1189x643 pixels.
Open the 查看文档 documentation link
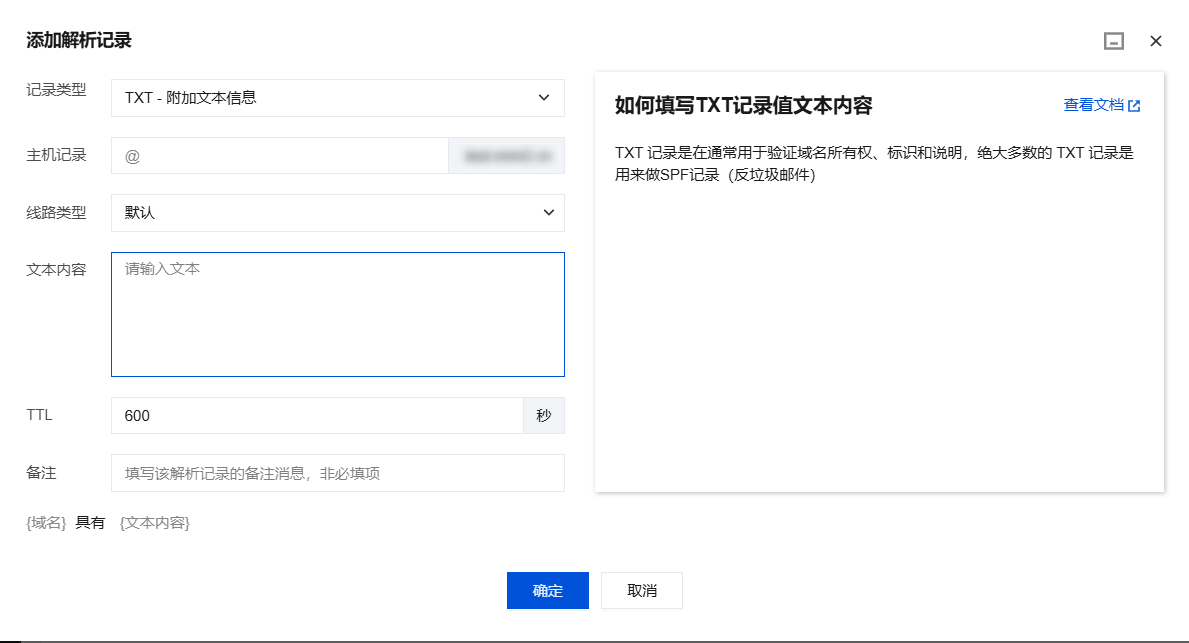pyautogui.click(x=1093, y=105)
